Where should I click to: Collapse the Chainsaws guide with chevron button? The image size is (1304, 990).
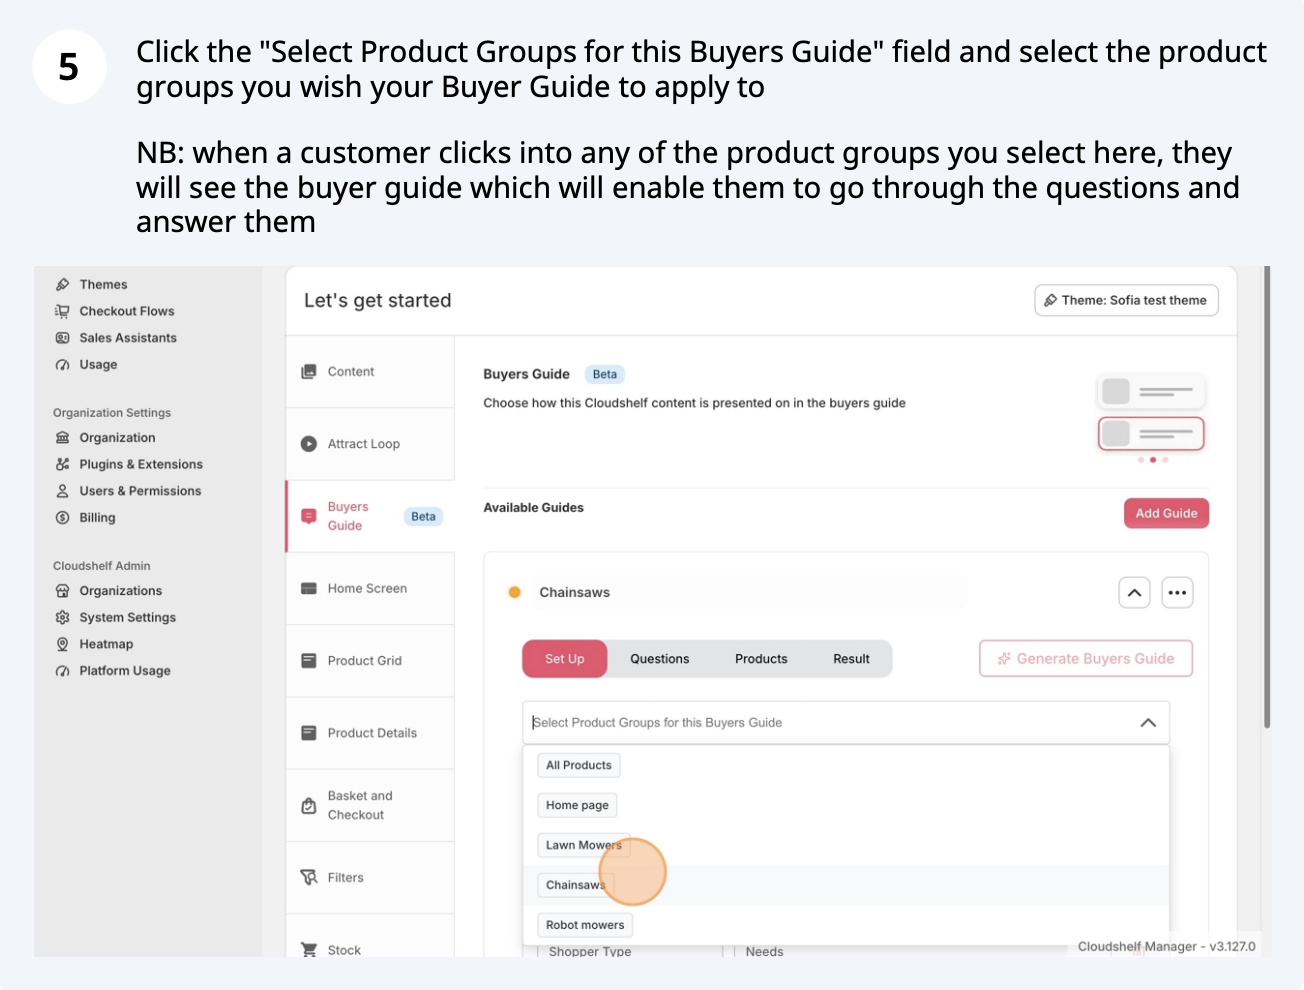click(1134, 593)
